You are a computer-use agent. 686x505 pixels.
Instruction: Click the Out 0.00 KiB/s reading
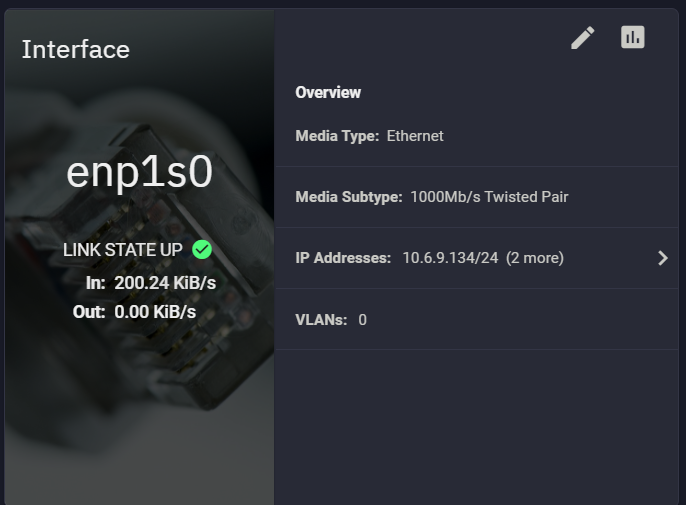tap(134, 312)
